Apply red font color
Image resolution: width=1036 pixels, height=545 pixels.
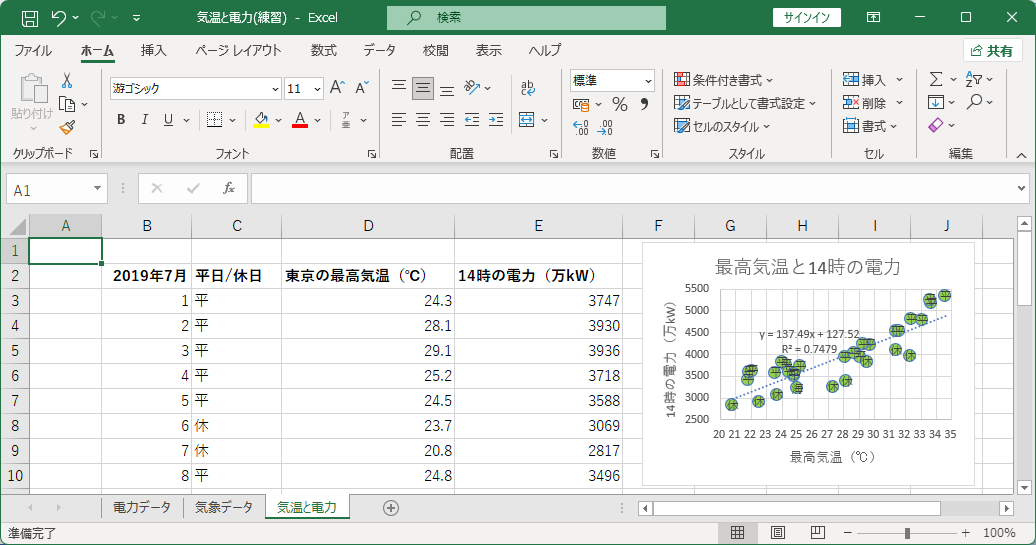point(300,120)
